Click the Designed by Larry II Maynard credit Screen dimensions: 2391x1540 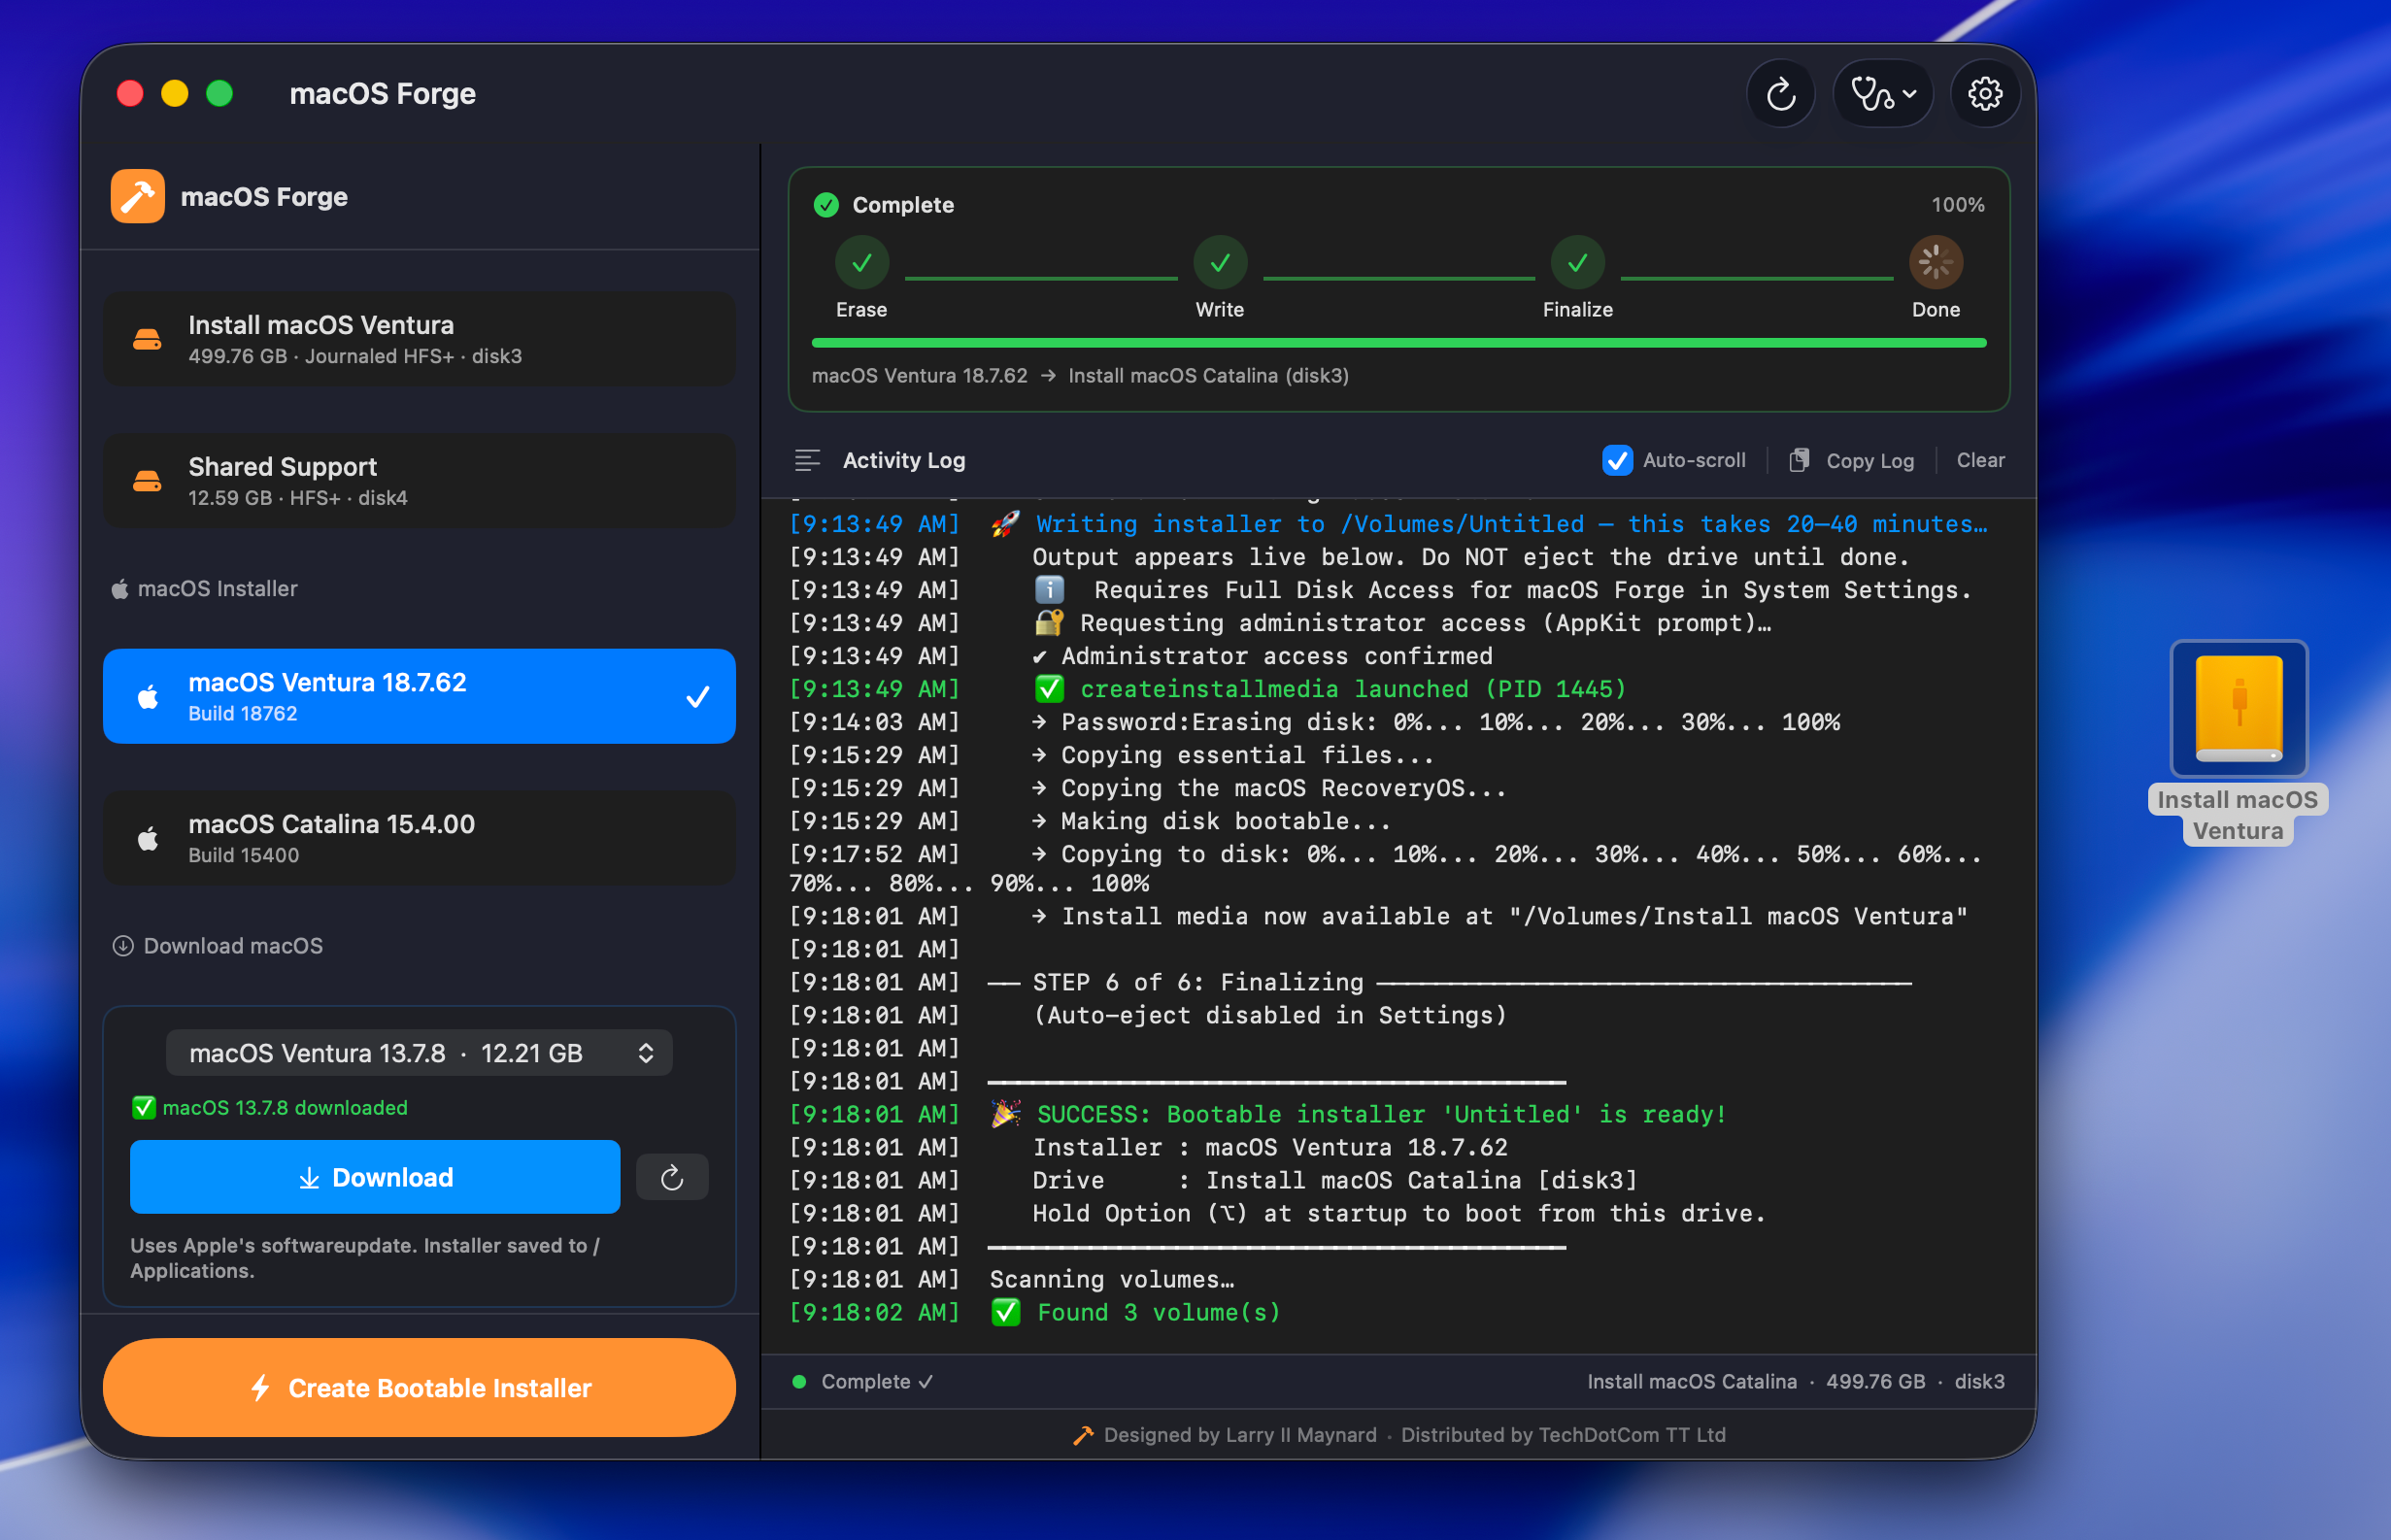[x=1240, y=1435]
